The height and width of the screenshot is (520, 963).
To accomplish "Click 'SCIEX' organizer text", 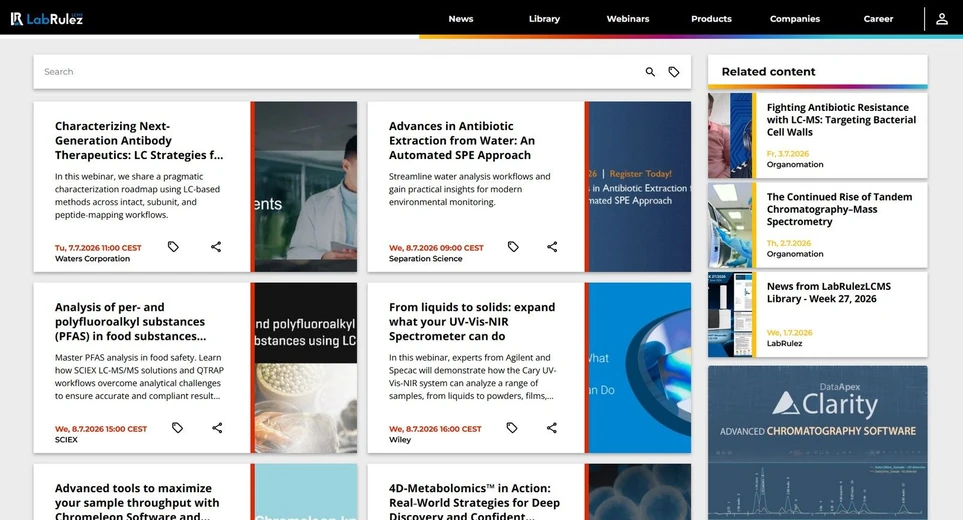I will 66,440.
